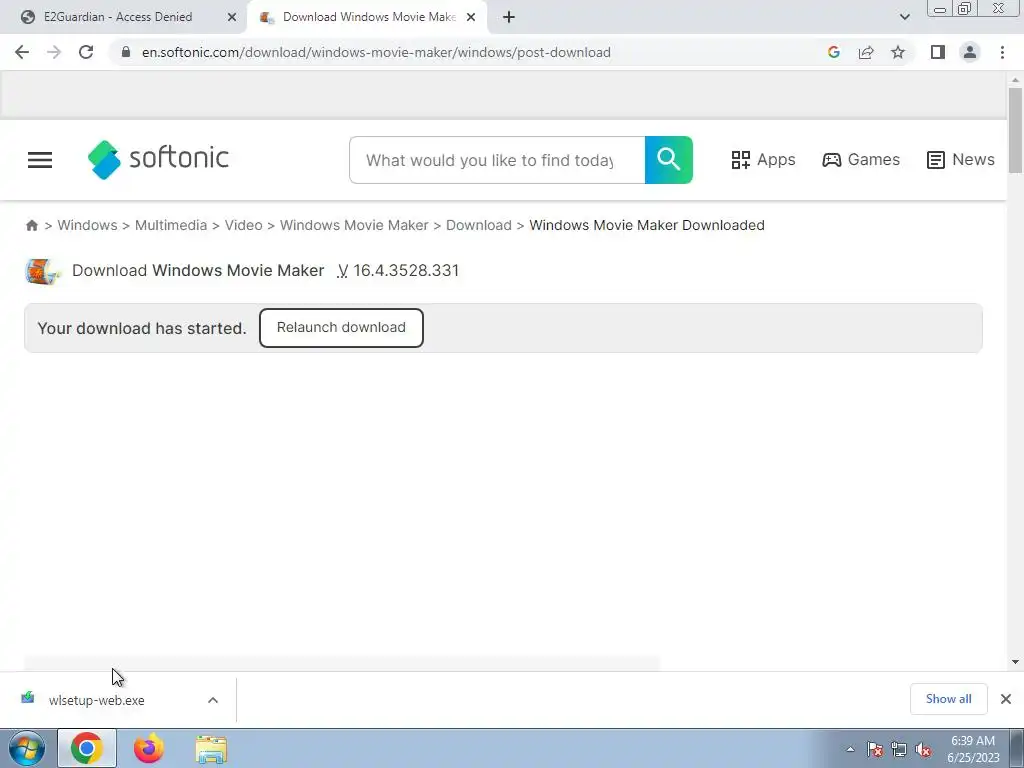The image size is (1024, 768).
Task: Open the News section
Action: point(960,160)
